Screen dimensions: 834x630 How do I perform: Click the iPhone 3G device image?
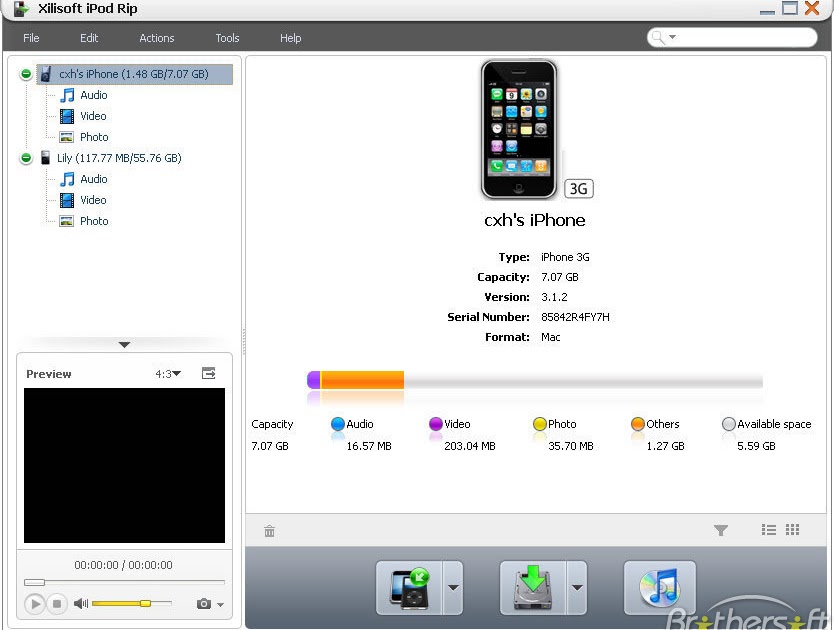[519, 129]
